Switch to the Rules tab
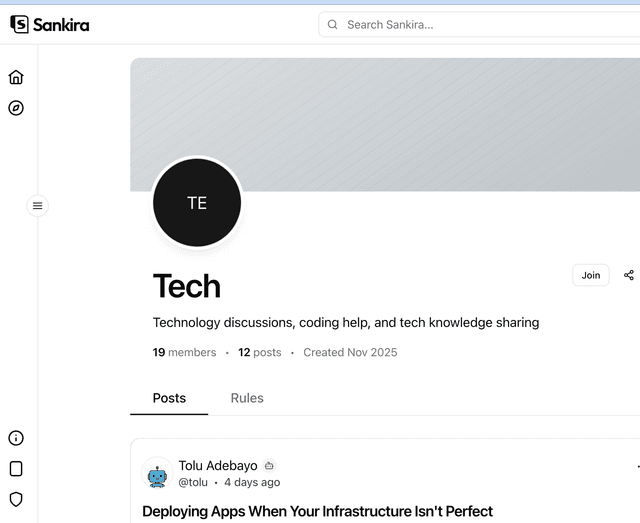The height and width of the screenshot is (523, 640). [x=247, y=398]
